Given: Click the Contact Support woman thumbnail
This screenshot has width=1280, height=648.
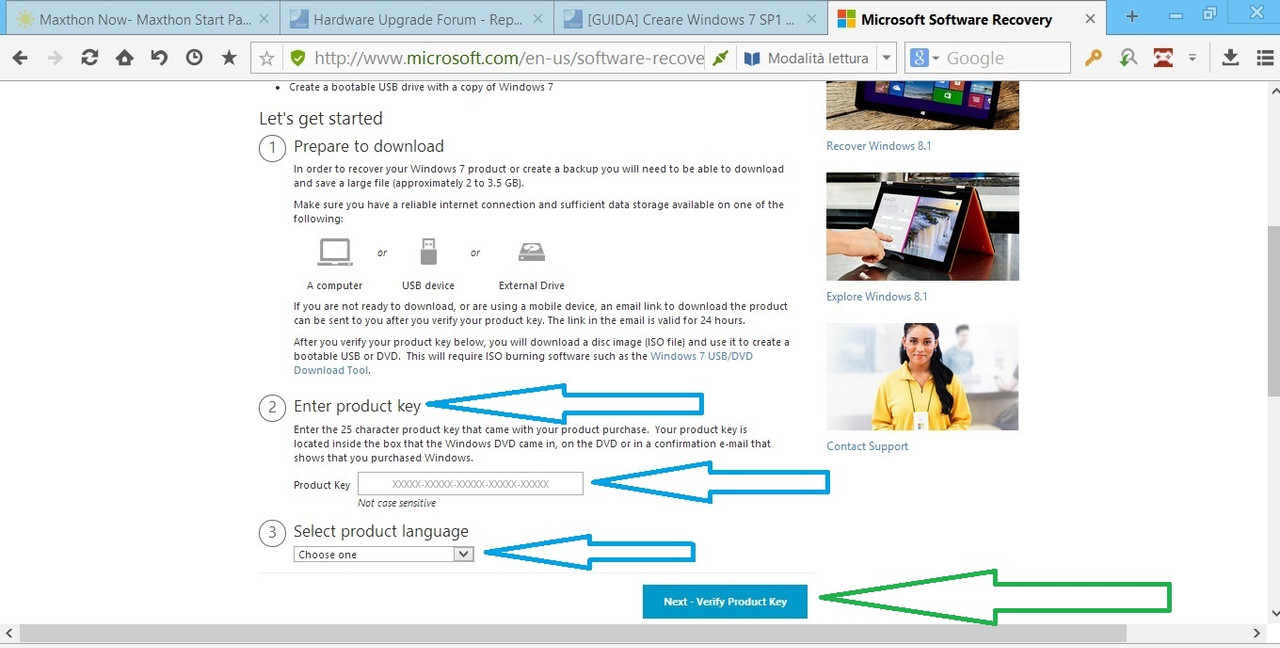Looking at the screenshot, I should coord(922,376).
